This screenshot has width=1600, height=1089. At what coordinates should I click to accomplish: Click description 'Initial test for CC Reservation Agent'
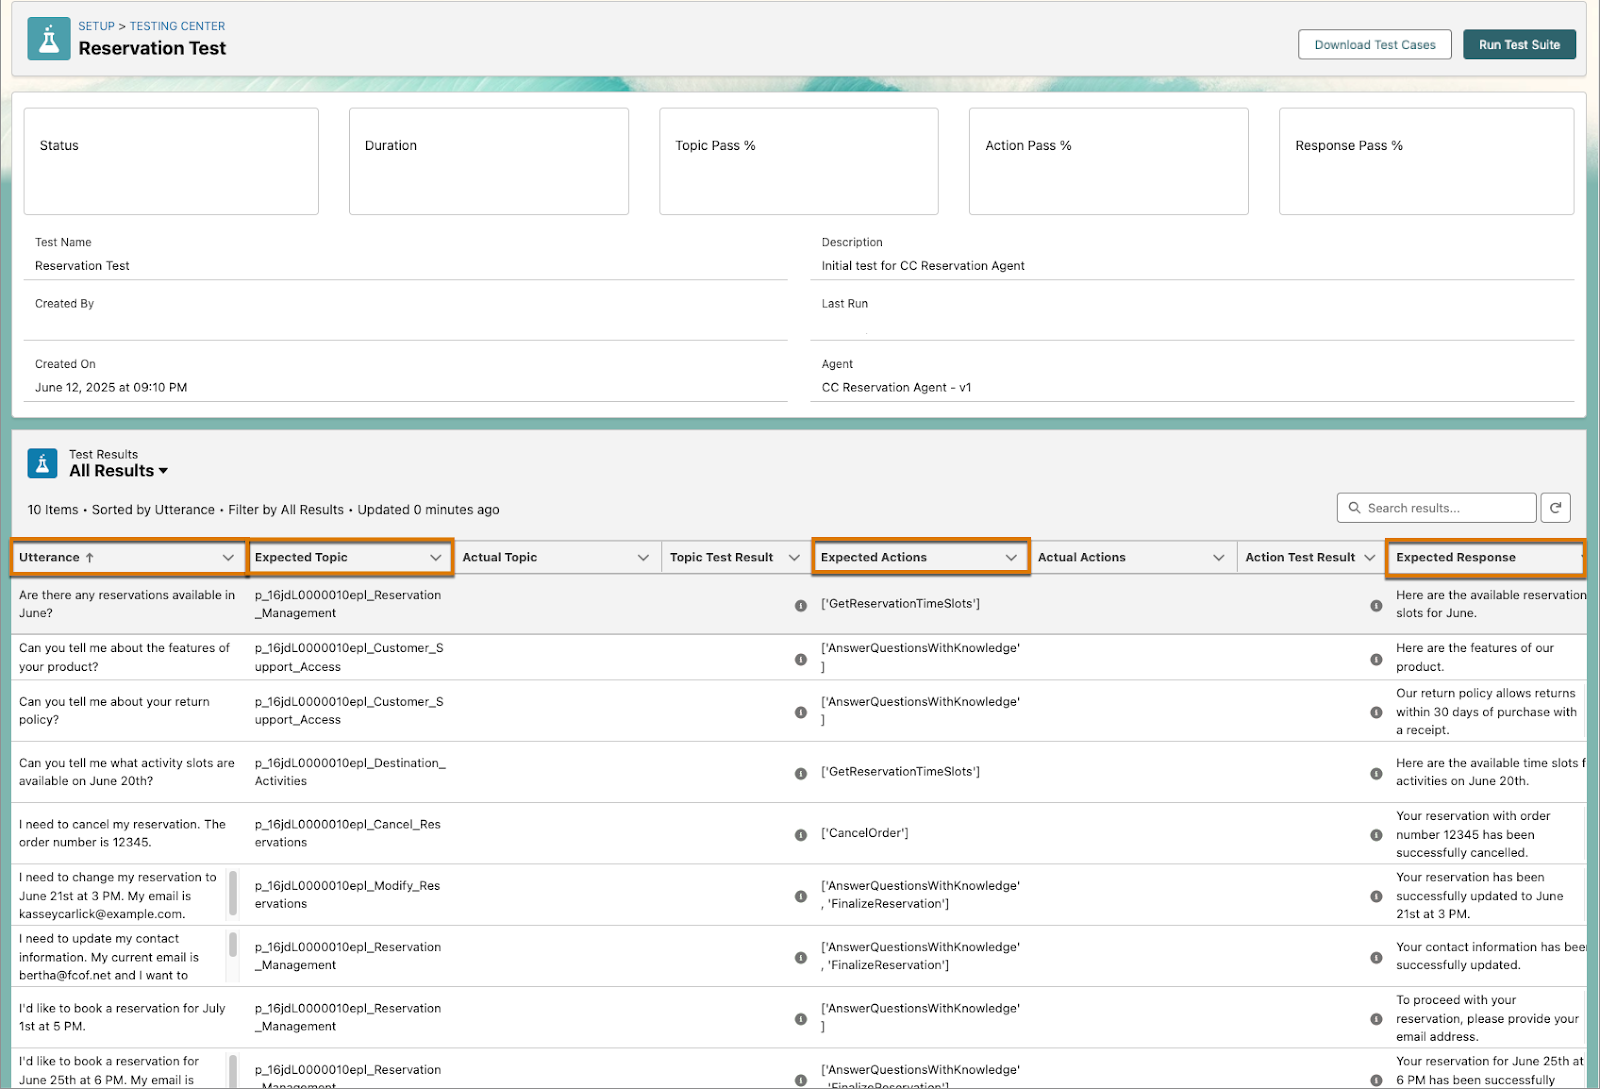point(923,265)
